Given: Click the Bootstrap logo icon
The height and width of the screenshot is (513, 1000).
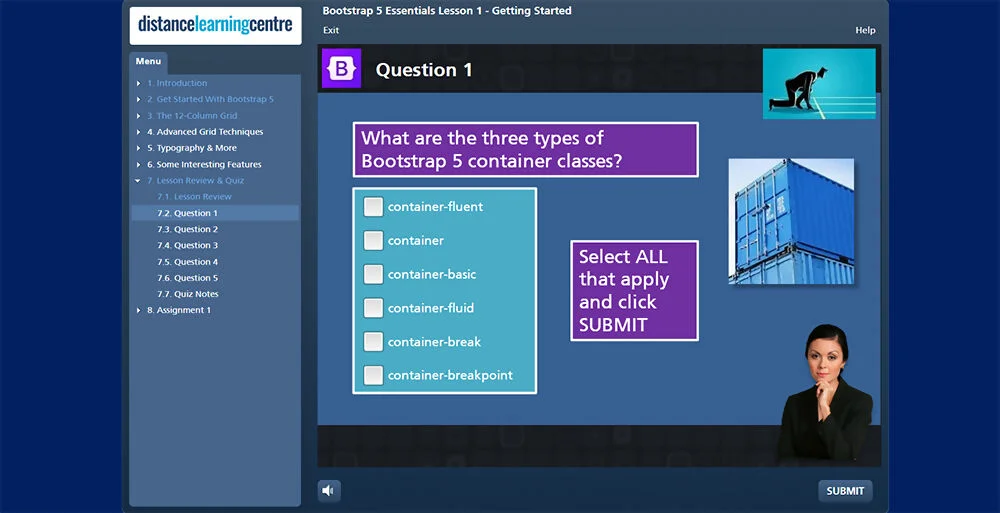Looking at the screenshot, I should 341,69.
